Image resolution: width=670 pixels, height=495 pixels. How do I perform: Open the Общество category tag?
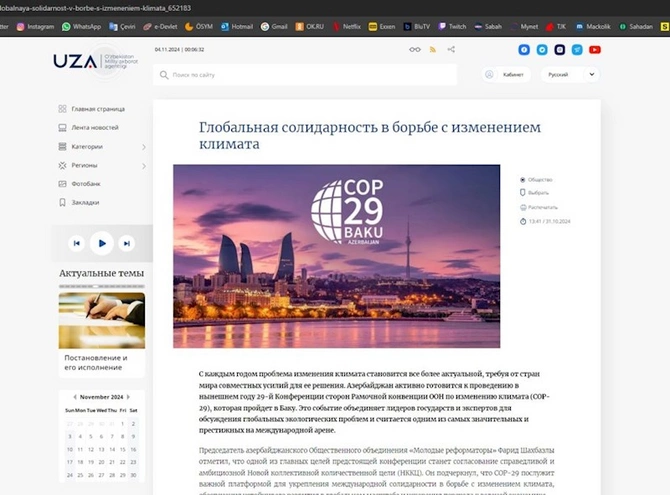(x=536, y=180)
